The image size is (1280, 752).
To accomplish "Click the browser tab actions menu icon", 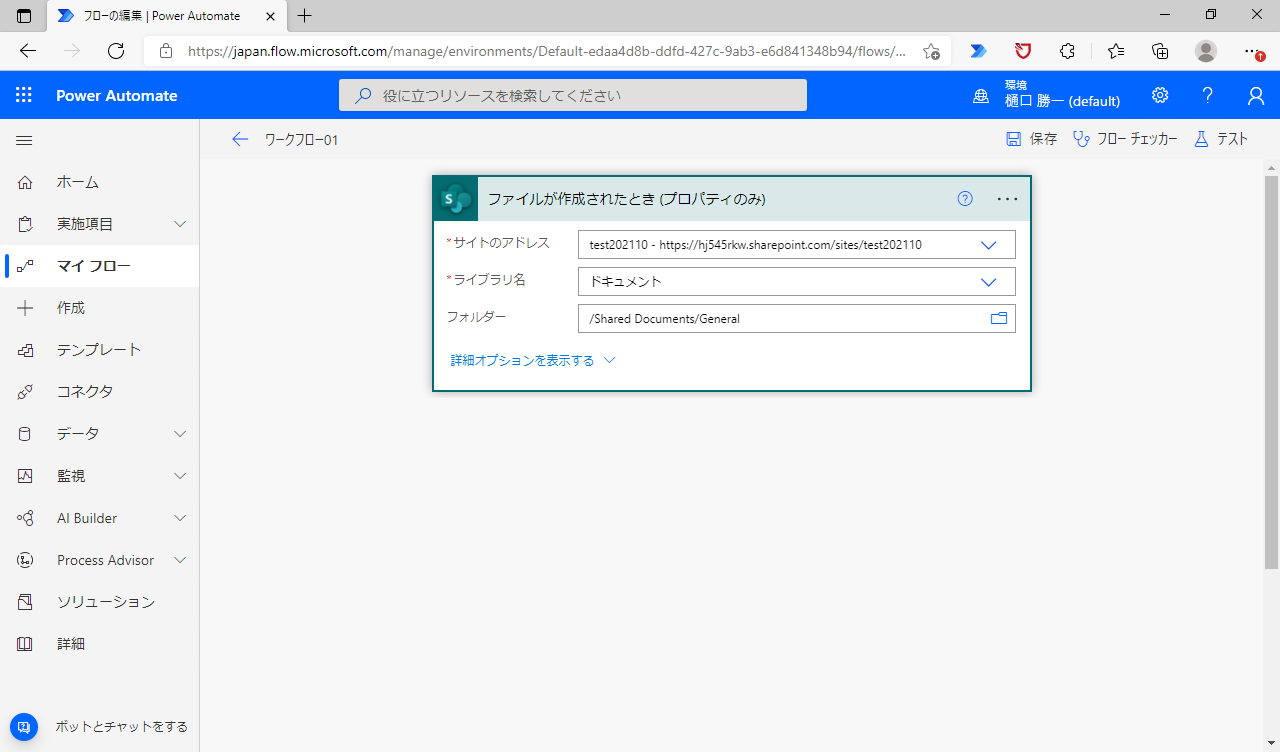I will click(x=24, y=16).
